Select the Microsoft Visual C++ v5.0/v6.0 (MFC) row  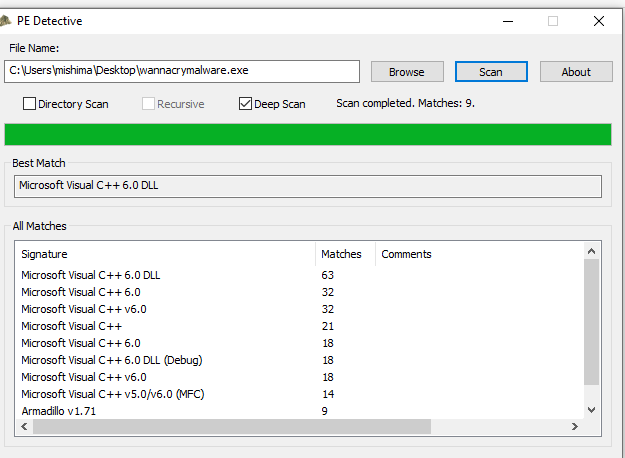tap(299, 394)
